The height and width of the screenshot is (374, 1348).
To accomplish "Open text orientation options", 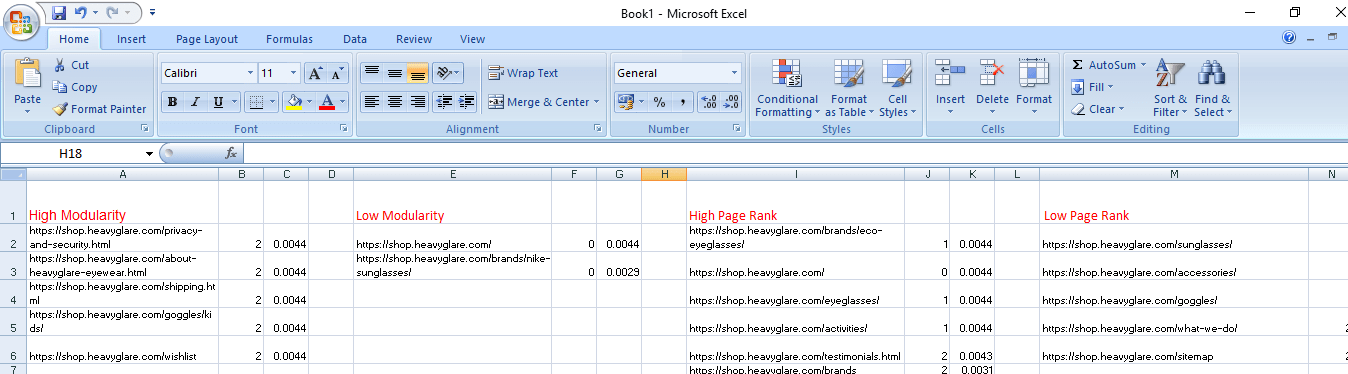I will 448,73.
